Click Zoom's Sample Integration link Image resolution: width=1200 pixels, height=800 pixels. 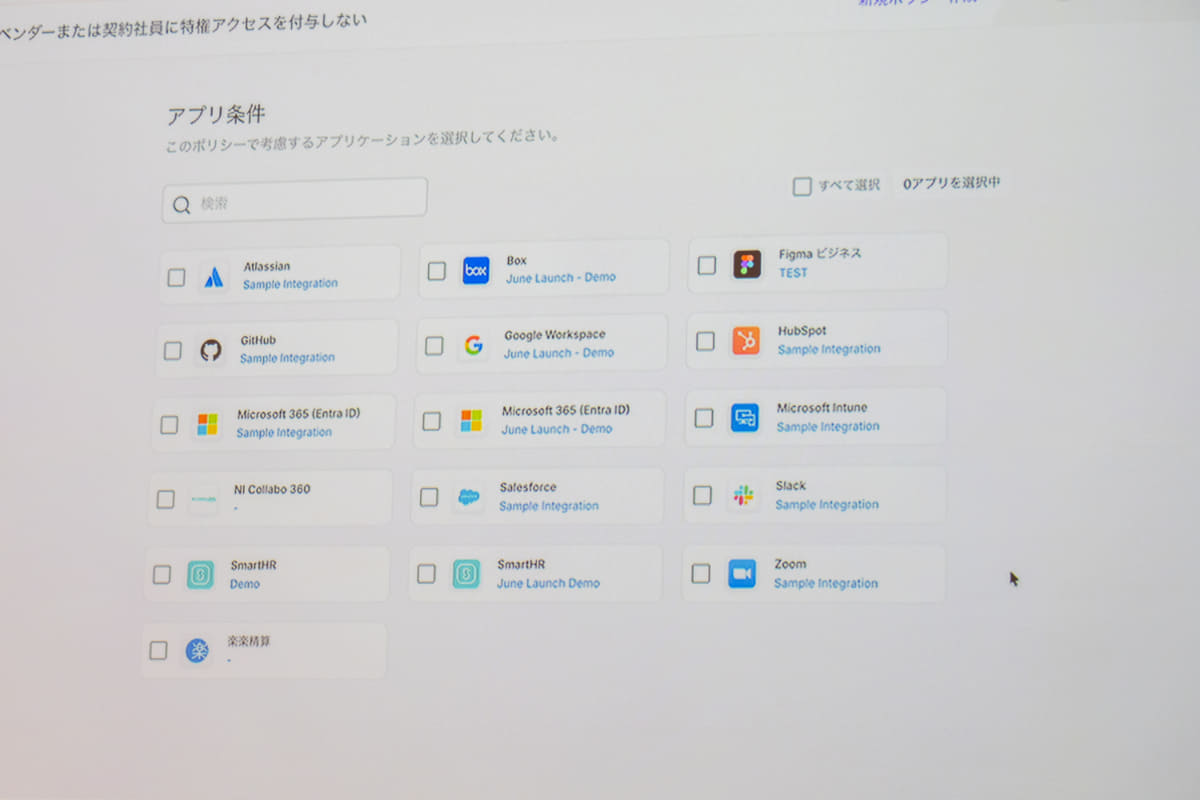coord(825,583)
